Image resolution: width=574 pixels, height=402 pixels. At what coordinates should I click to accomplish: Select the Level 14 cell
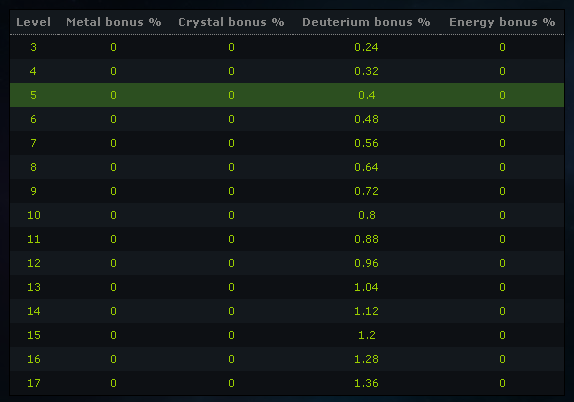point(34,311)
